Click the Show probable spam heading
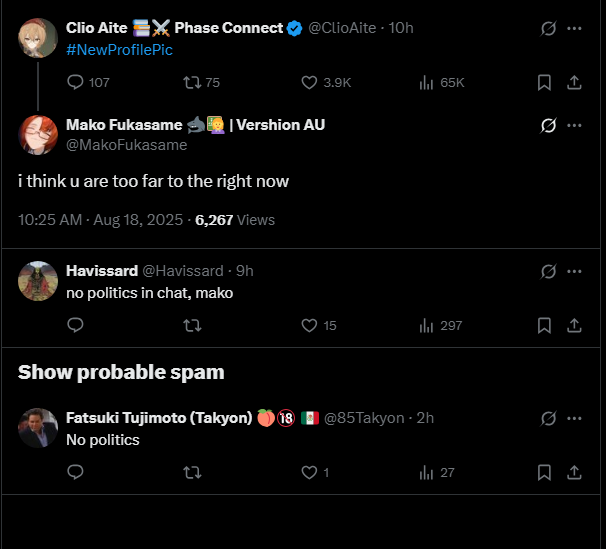The height and width of the screenshot is (549, 606). [x=121, y=372]
